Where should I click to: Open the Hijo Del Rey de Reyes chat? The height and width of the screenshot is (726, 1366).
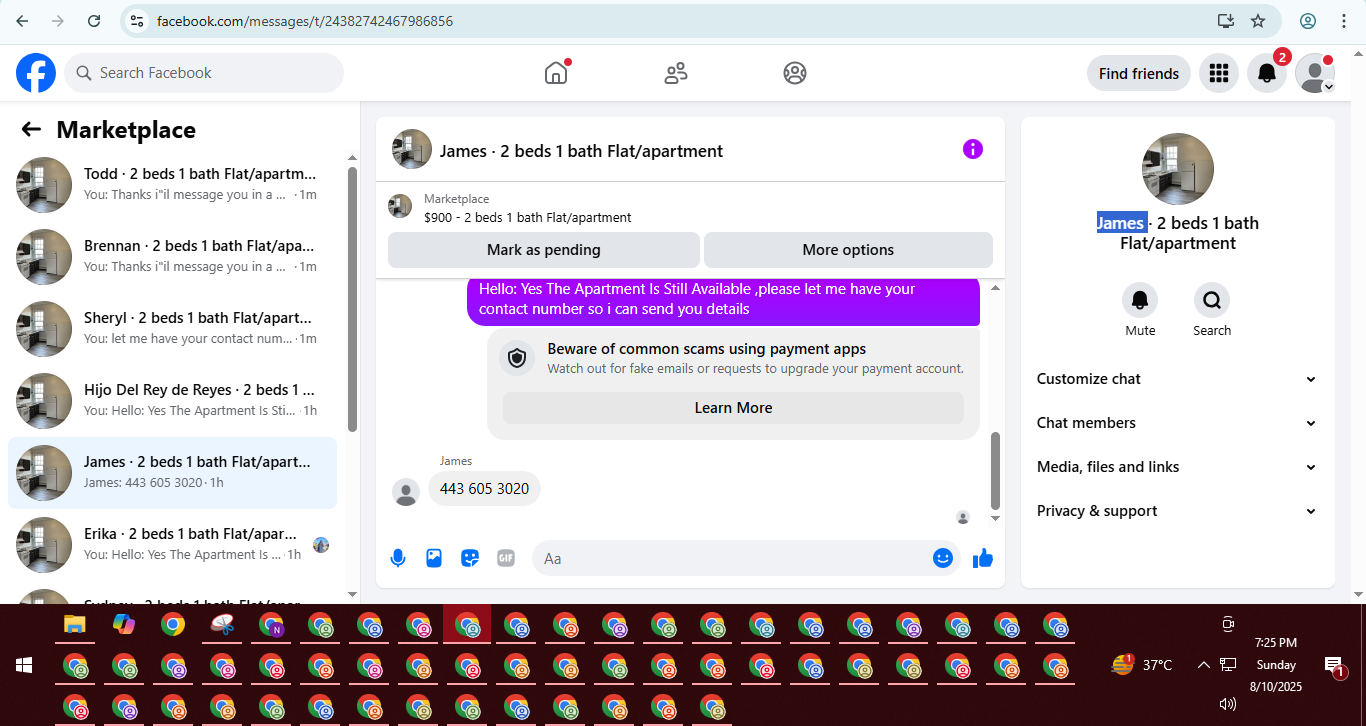click(x=172, y=400)
